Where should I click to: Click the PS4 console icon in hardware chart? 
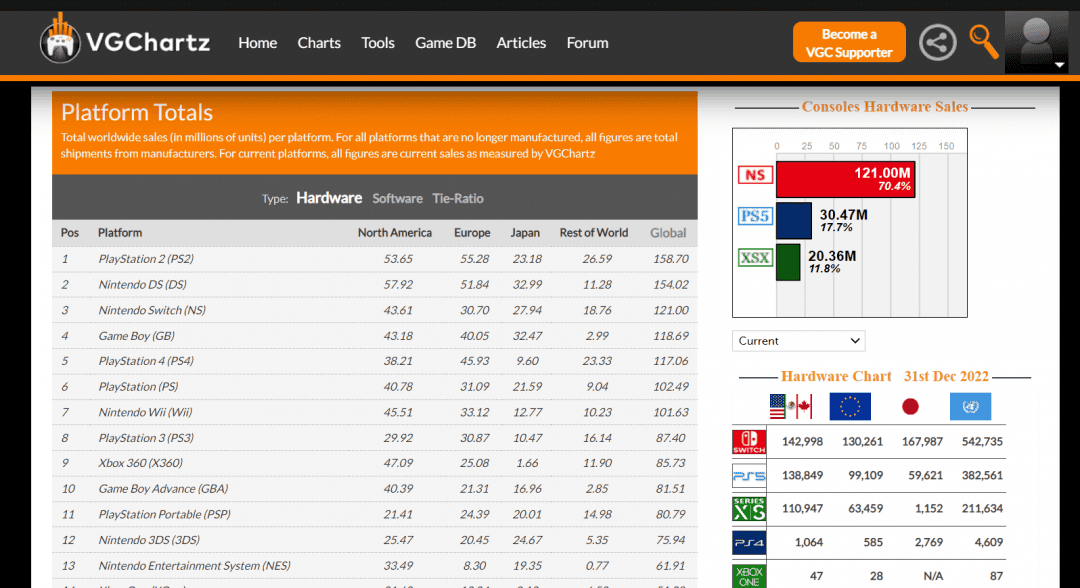click(x=749, y=543)
